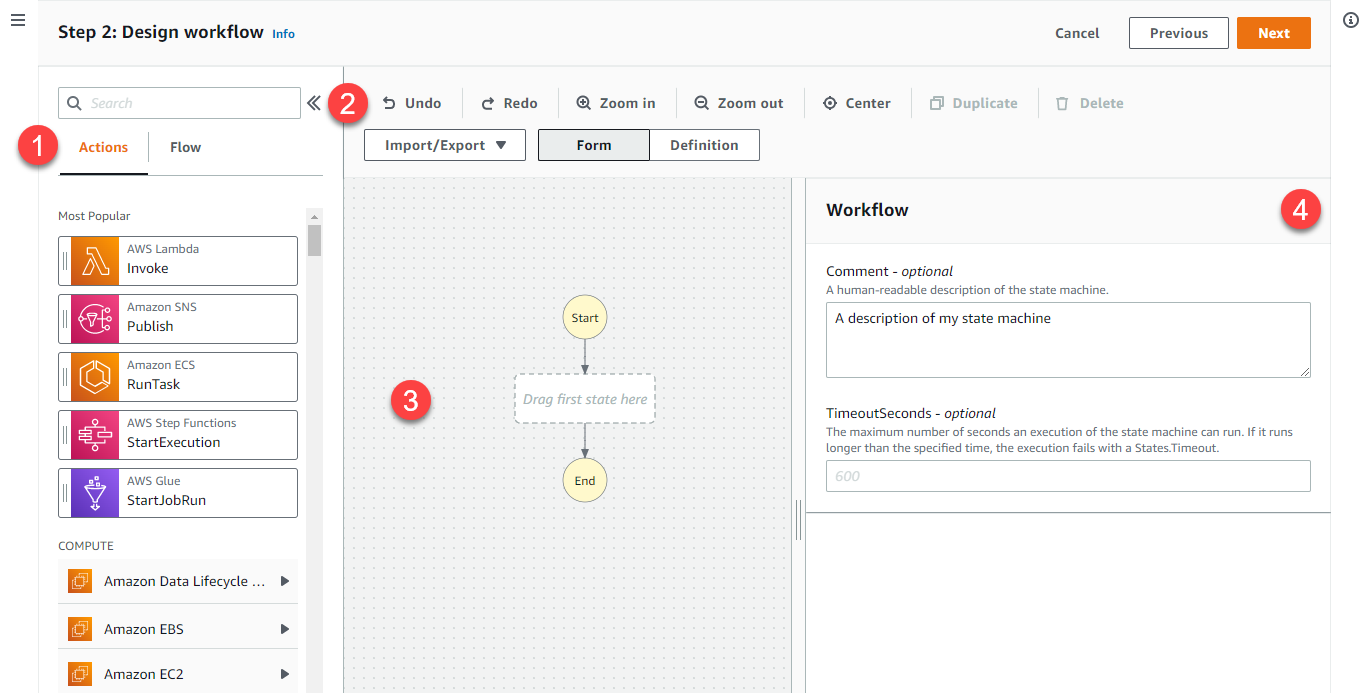Click the TimeoutSeconds input field
The height and width of the screenshot is (693, 1367).
pos(1068,476)
